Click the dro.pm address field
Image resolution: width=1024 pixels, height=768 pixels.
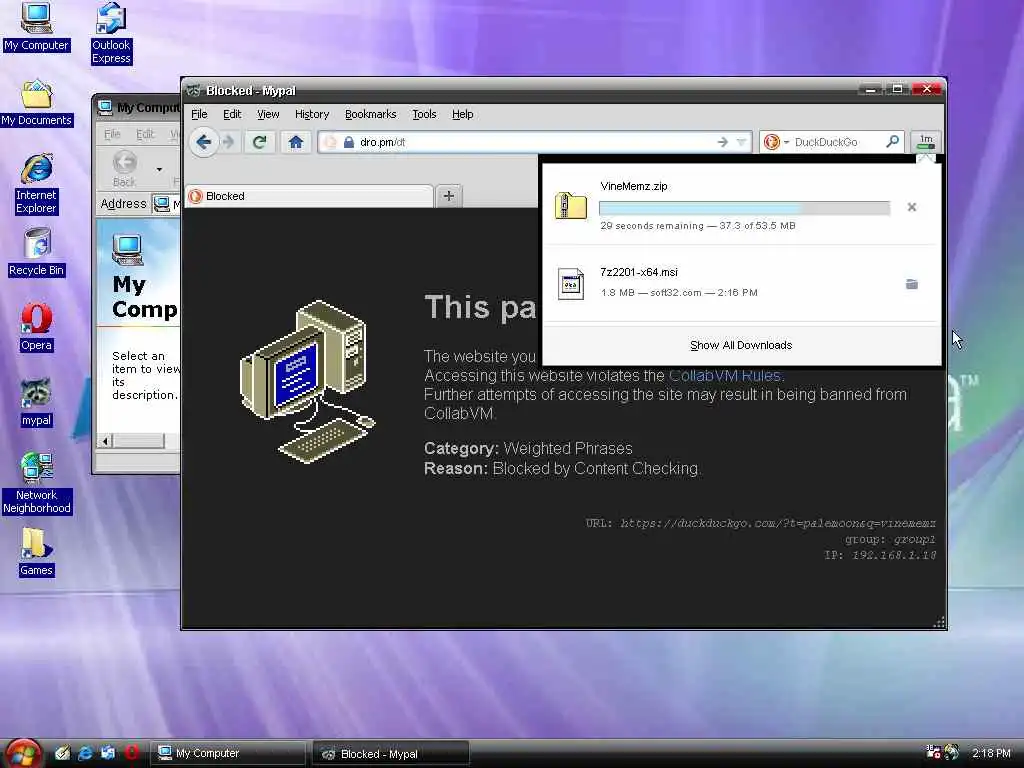536,142
